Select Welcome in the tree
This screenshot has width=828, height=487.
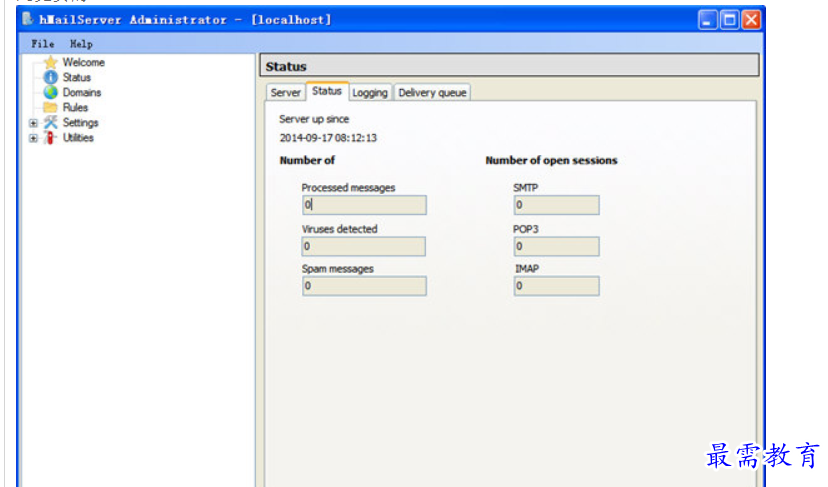(83, 62)
